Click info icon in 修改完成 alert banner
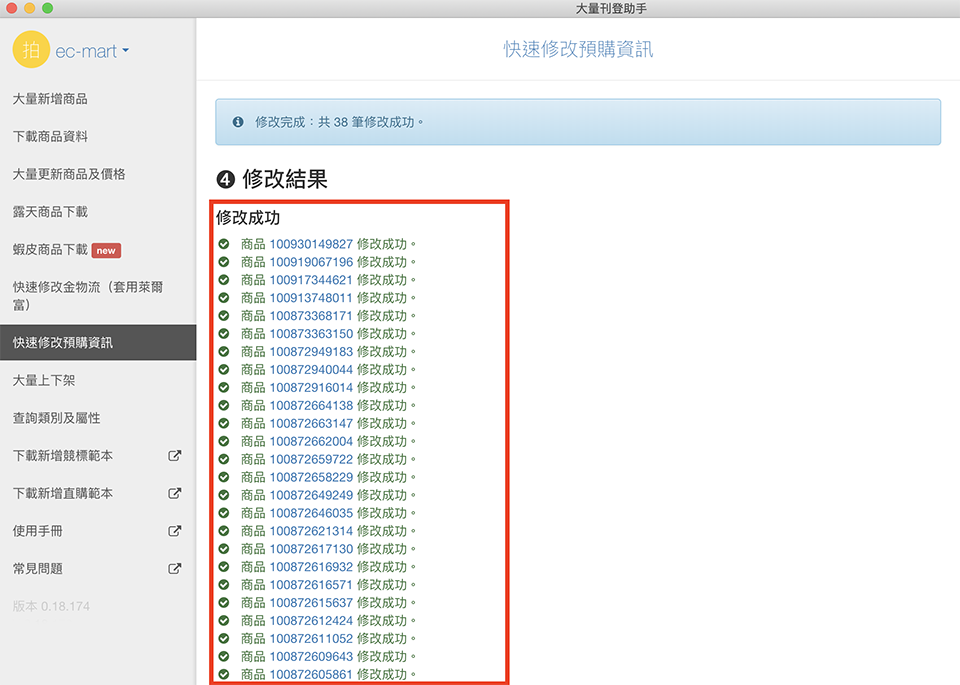This screenshot has width=960, height=685. pos(238,122)
